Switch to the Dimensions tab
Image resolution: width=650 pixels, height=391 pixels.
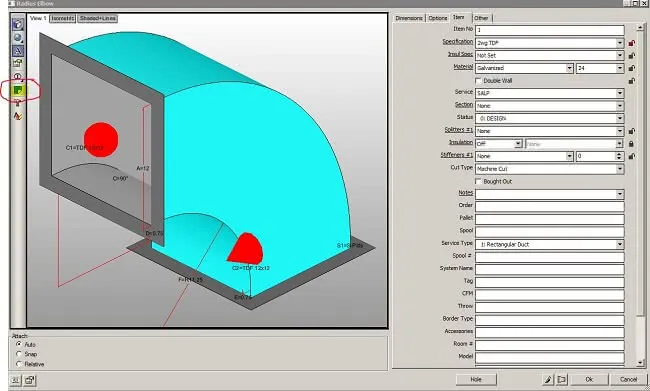click(x=409, y=18)
